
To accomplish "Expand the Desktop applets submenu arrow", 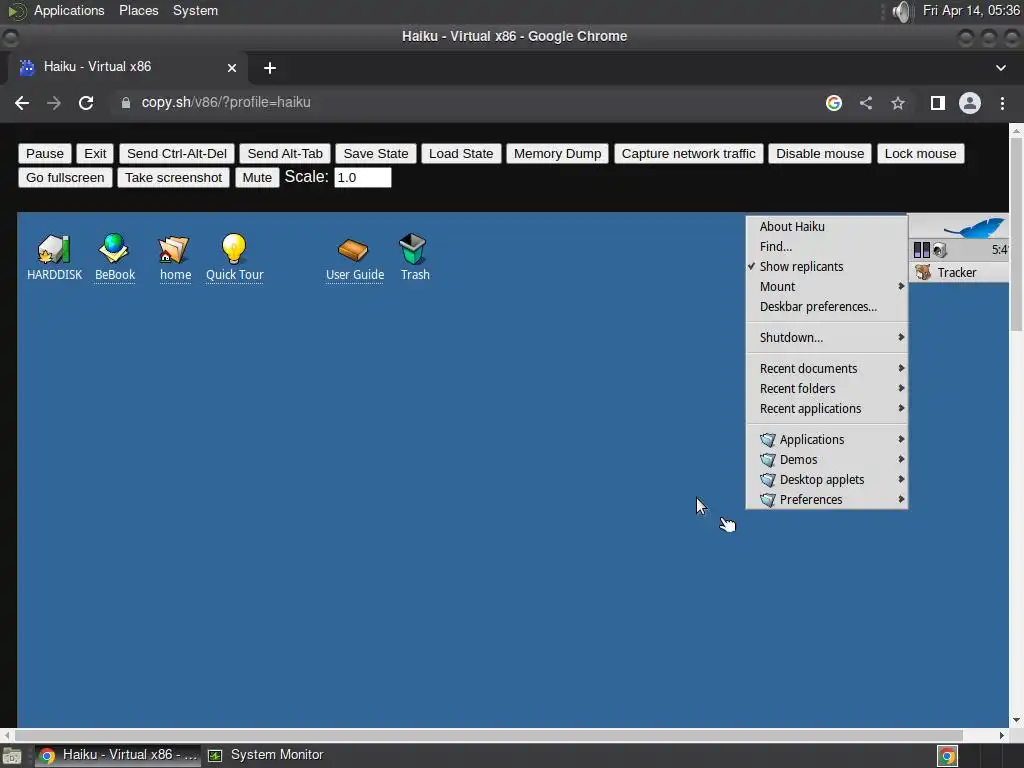I will click(x=901, y=479).
